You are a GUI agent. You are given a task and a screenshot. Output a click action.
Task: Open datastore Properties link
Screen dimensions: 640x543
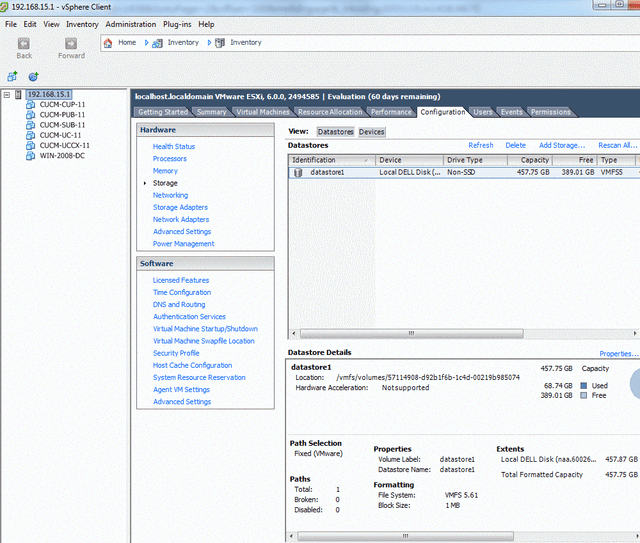[617, 354]
